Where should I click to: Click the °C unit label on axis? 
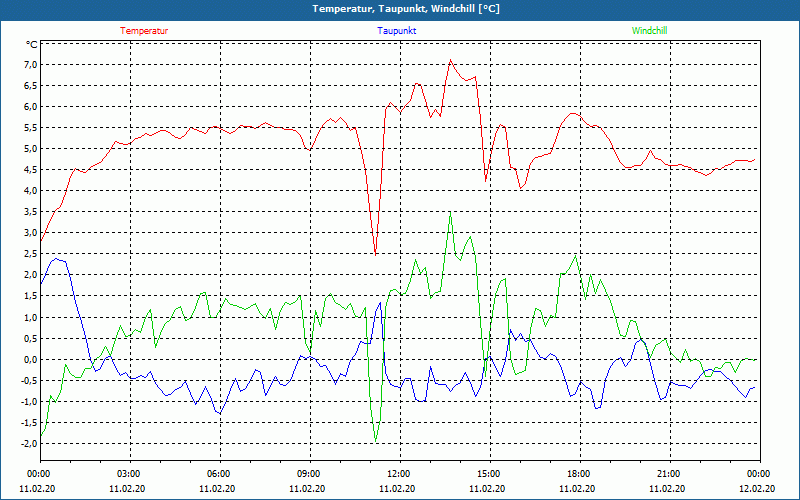tap(32, 44)
